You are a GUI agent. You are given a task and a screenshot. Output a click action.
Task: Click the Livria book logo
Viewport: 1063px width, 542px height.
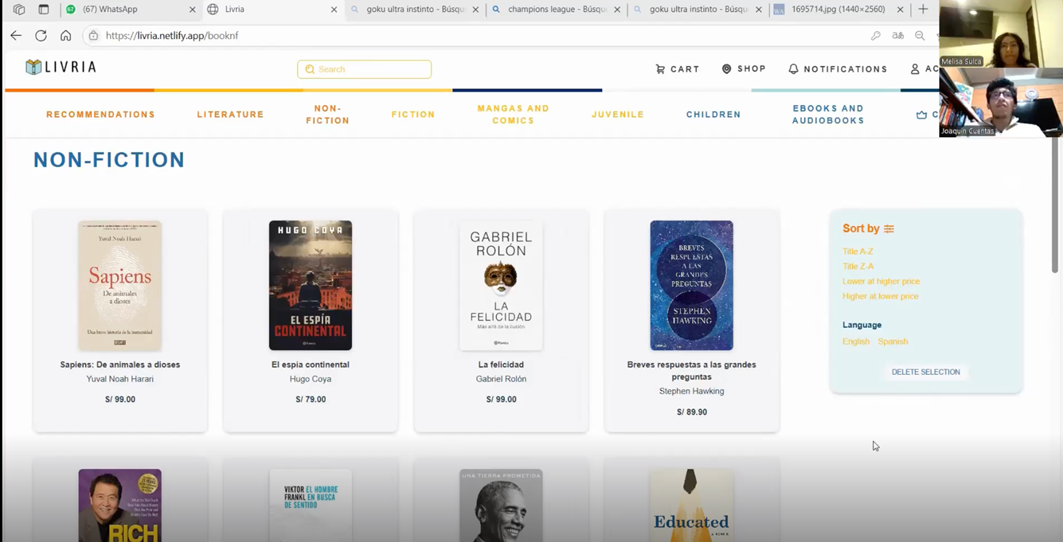pos(33,66)
